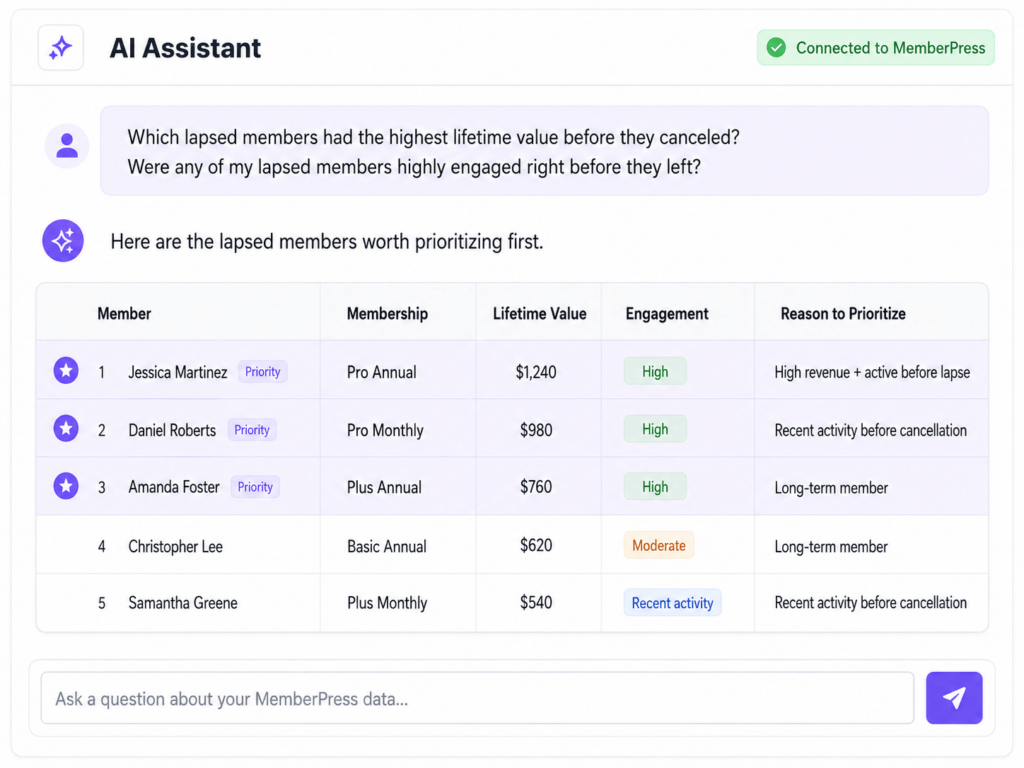Click the $760 lifetime value
Screen dimensions: 1024x768
(x=536, y=487)
